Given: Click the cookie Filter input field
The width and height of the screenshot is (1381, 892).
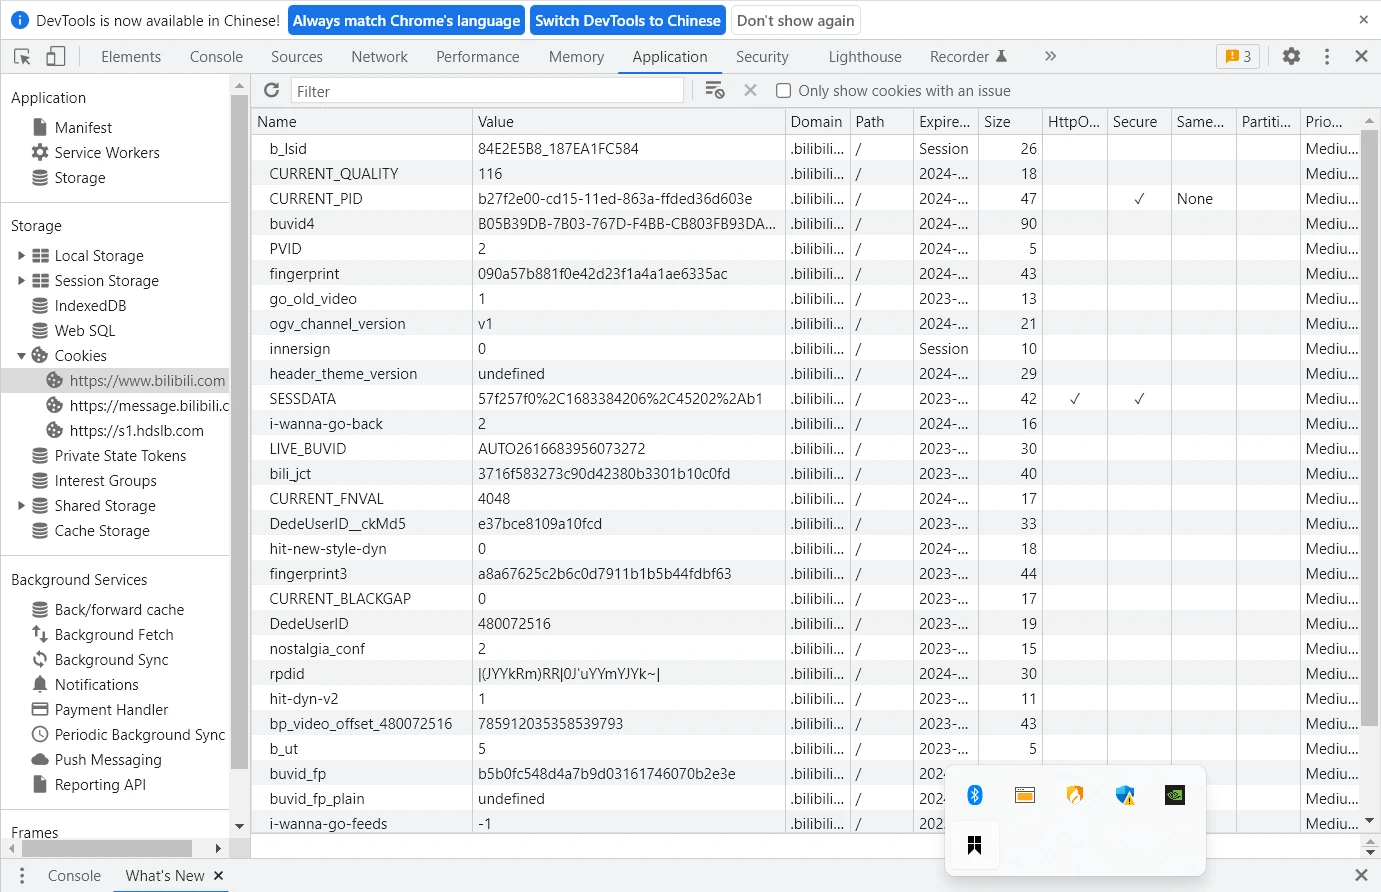Looking at the screenshot, I should 487,91.
